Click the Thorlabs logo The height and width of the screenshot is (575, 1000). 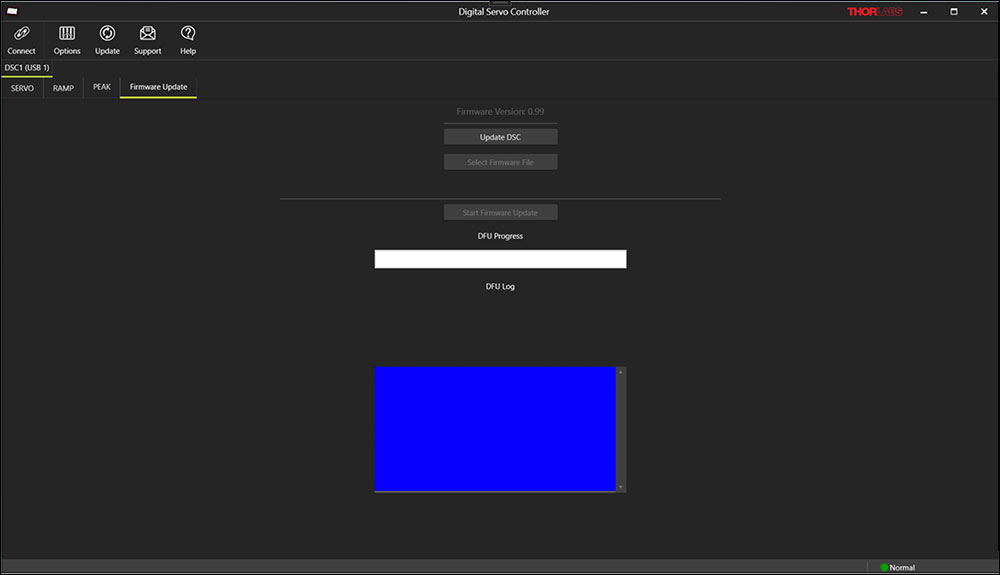tap(874, 12)
